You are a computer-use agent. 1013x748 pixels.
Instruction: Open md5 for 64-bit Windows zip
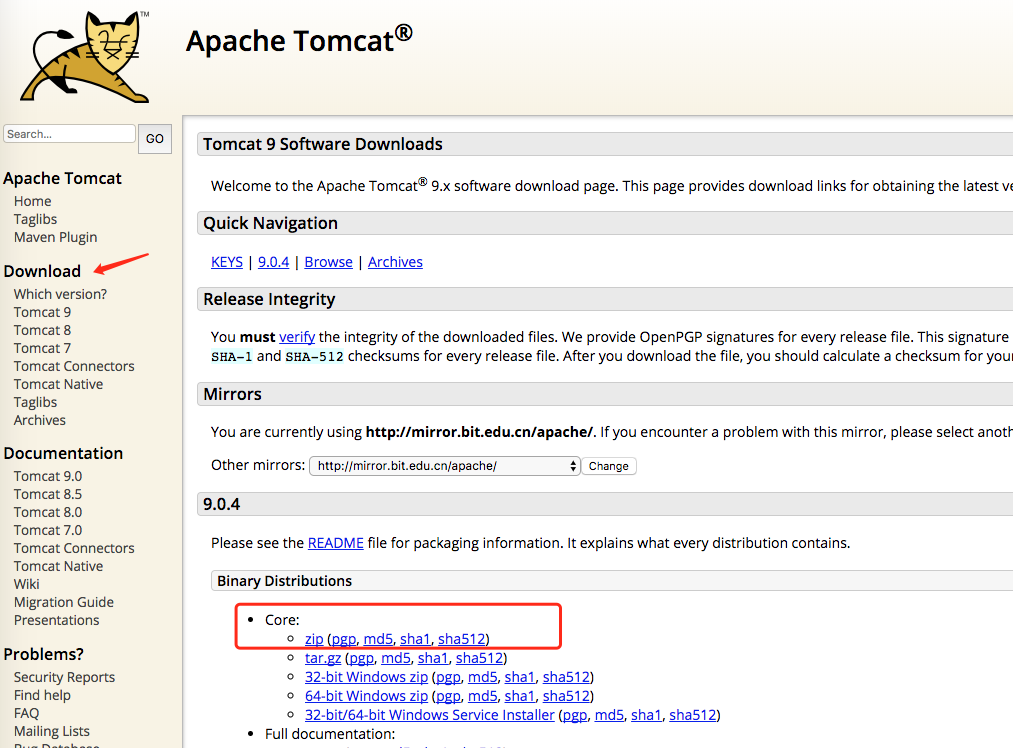coord(483,696)
